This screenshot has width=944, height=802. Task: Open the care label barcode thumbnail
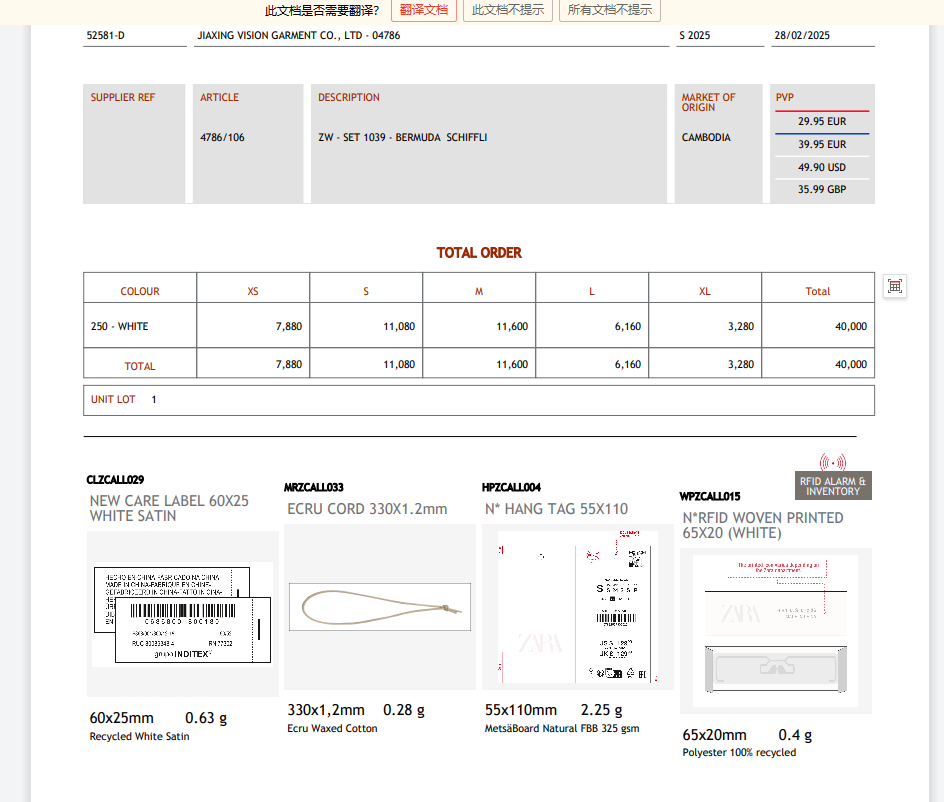click(183, 613)
